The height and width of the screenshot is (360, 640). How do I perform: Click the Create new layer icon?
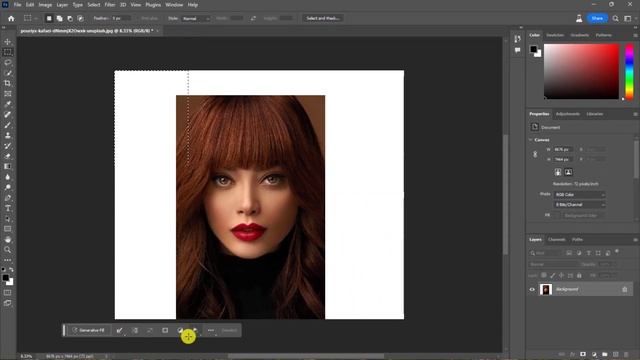[616, 354]
